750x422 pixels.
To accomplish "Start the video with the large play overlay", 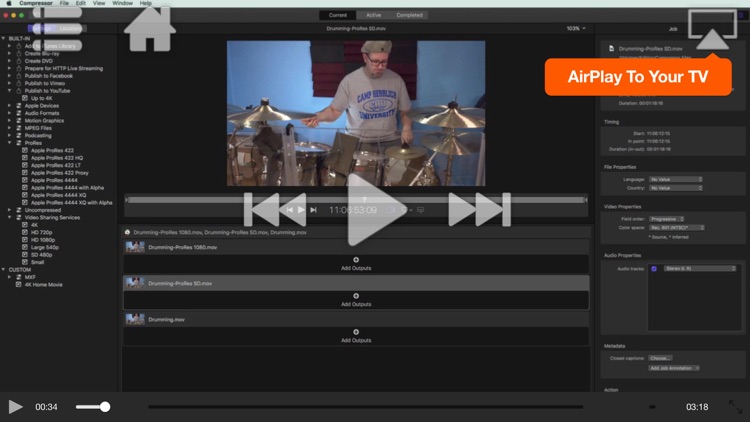I will (x=375, y=210).
